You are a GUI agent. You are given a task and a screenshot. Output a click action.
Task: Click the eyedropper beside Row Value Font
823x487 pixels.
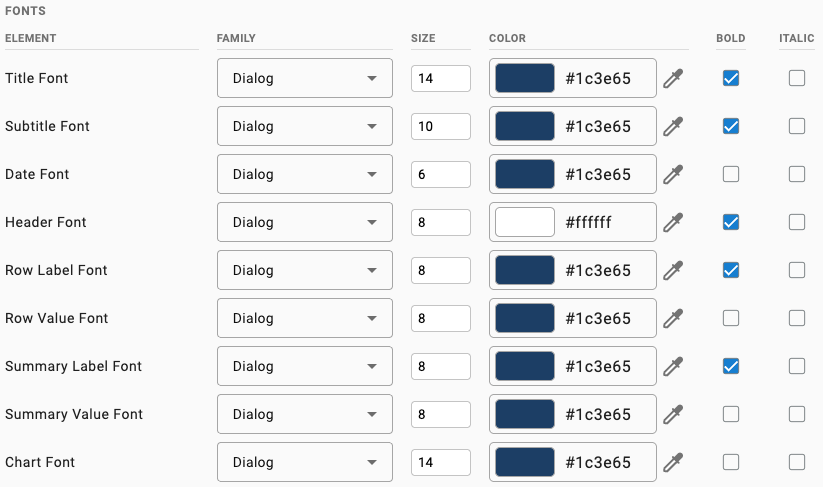click(673, 319)
